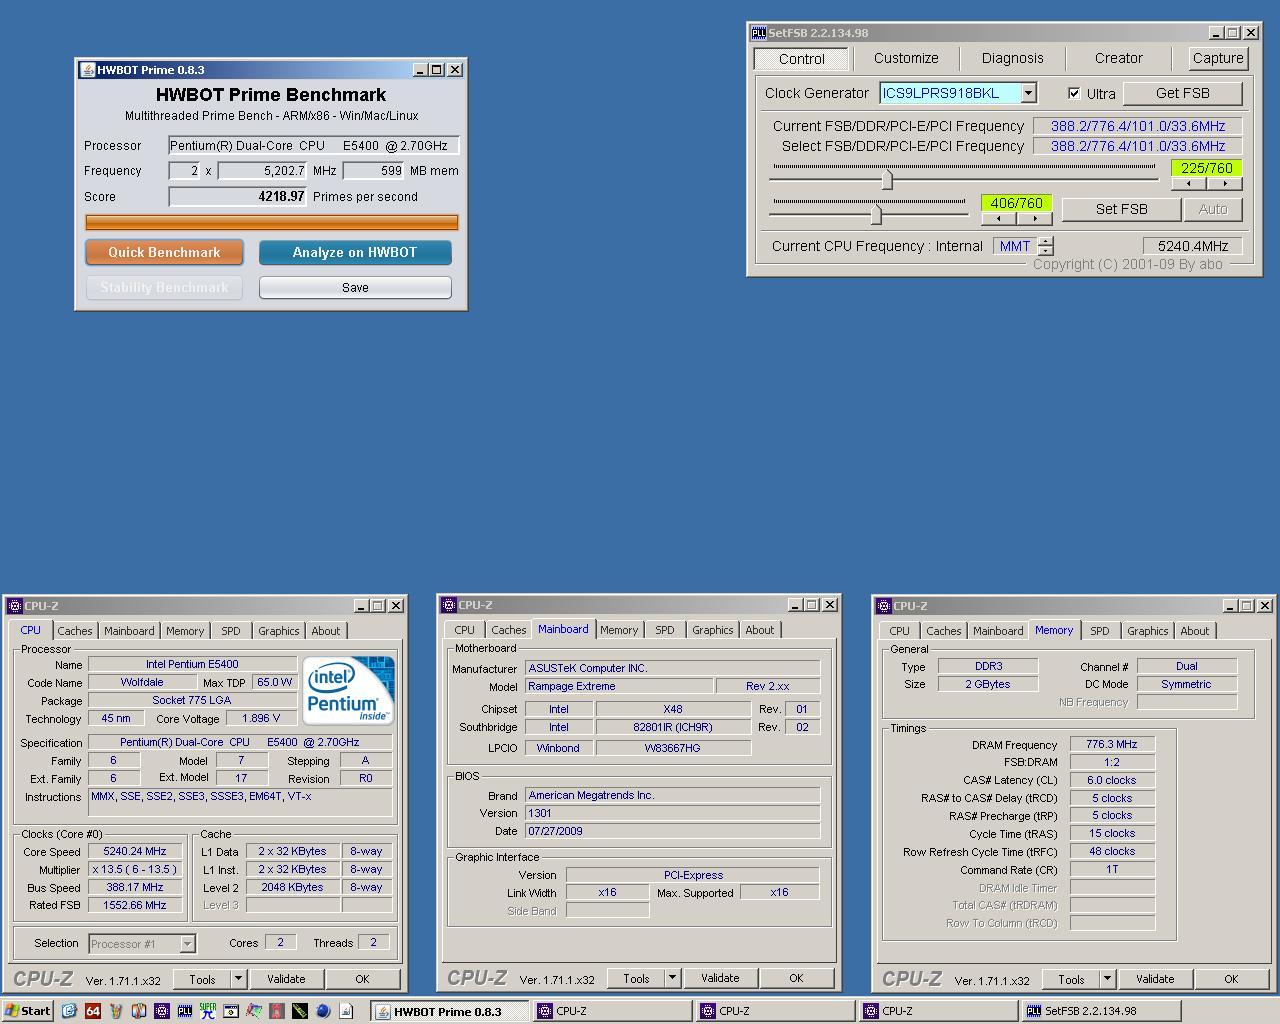Click the Core Speed value 5240.24 MHz
The image size is (1280, 1024).
135,851
